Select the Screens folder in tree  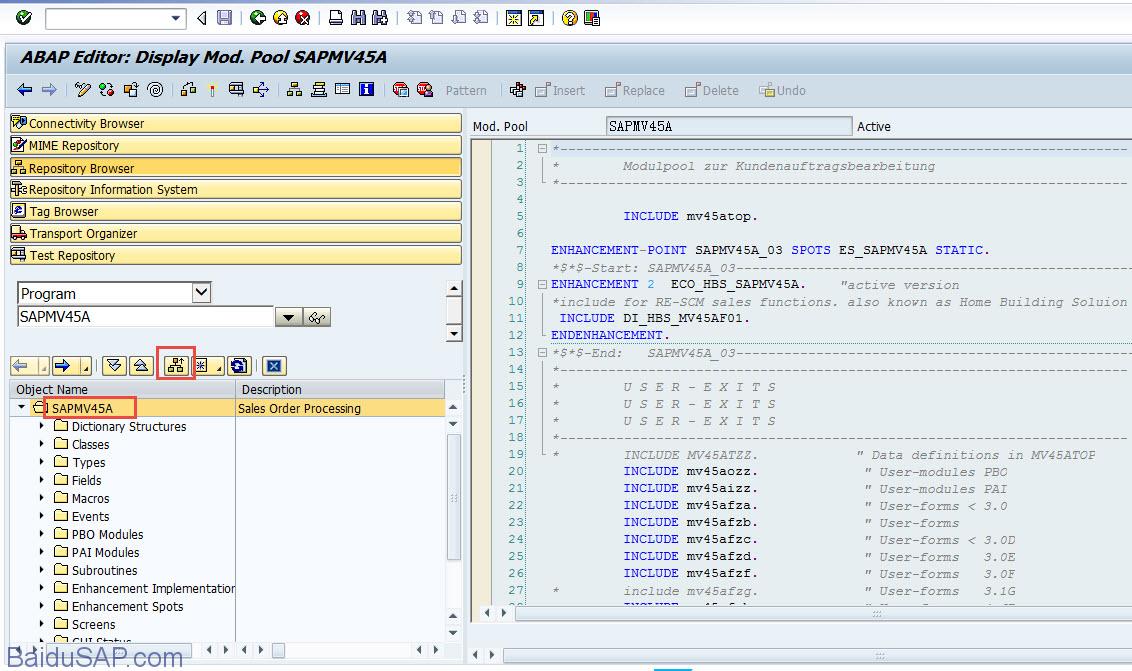pyautogui.click(x=93, y=624)
